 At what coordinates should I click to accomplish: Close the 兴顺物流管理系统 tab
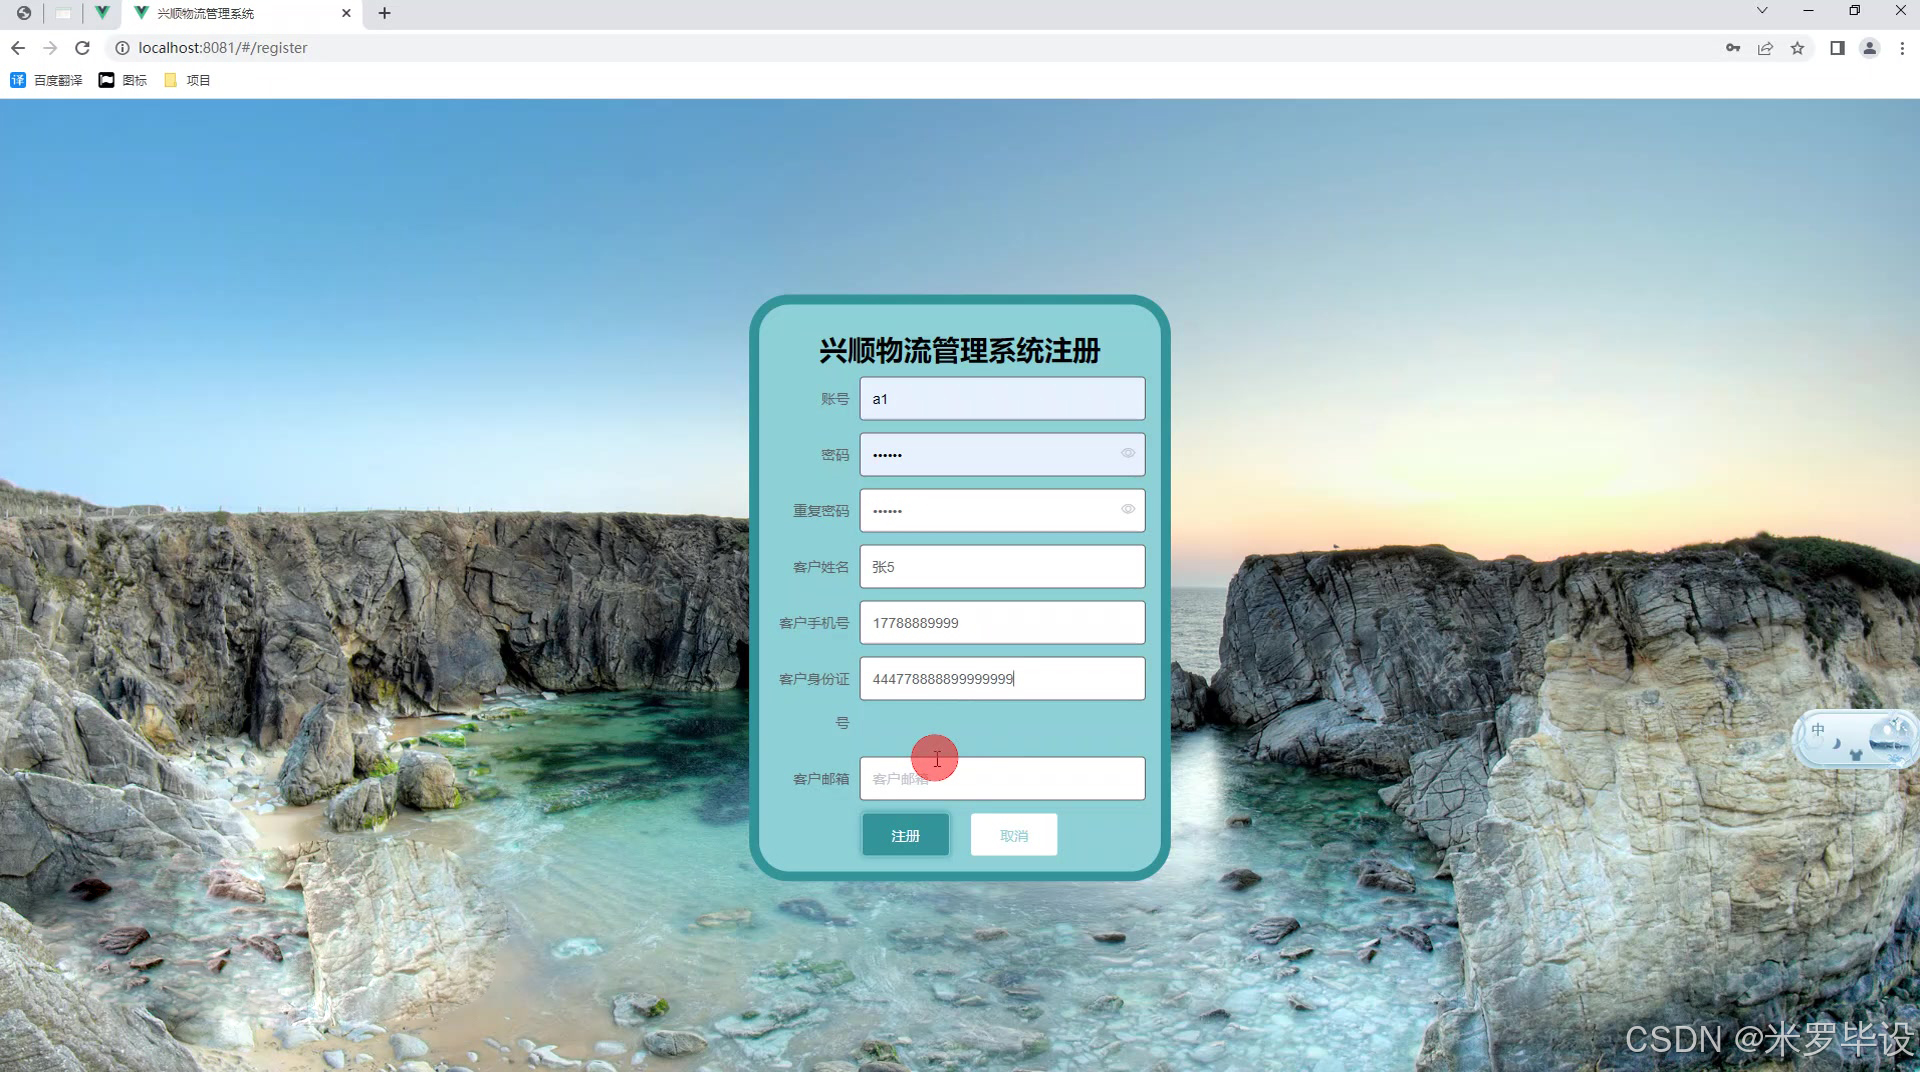[x=346, y=13]
